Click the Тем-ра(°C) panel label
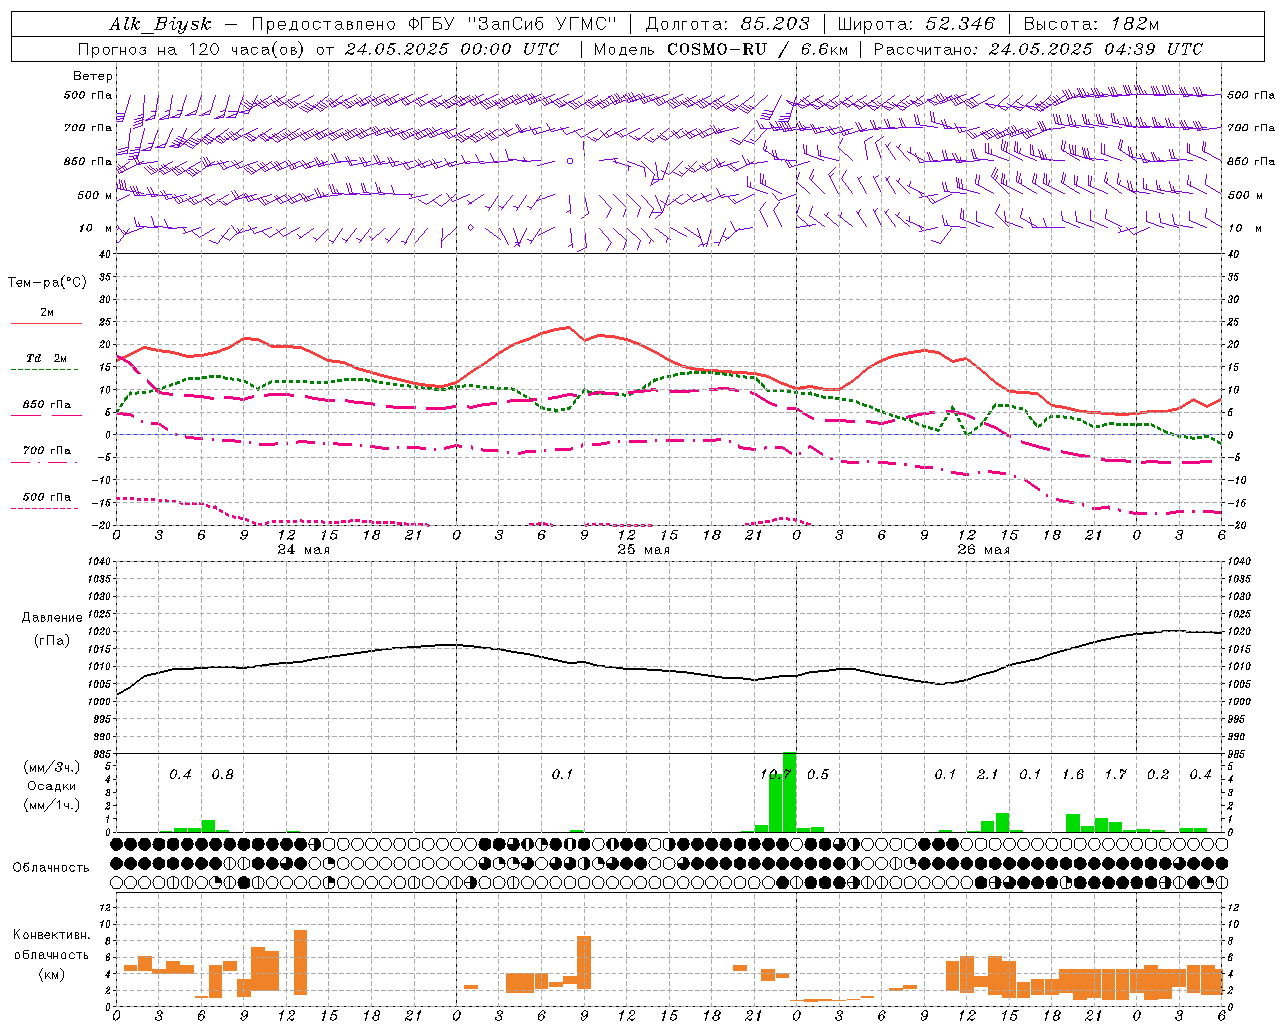 47,283
